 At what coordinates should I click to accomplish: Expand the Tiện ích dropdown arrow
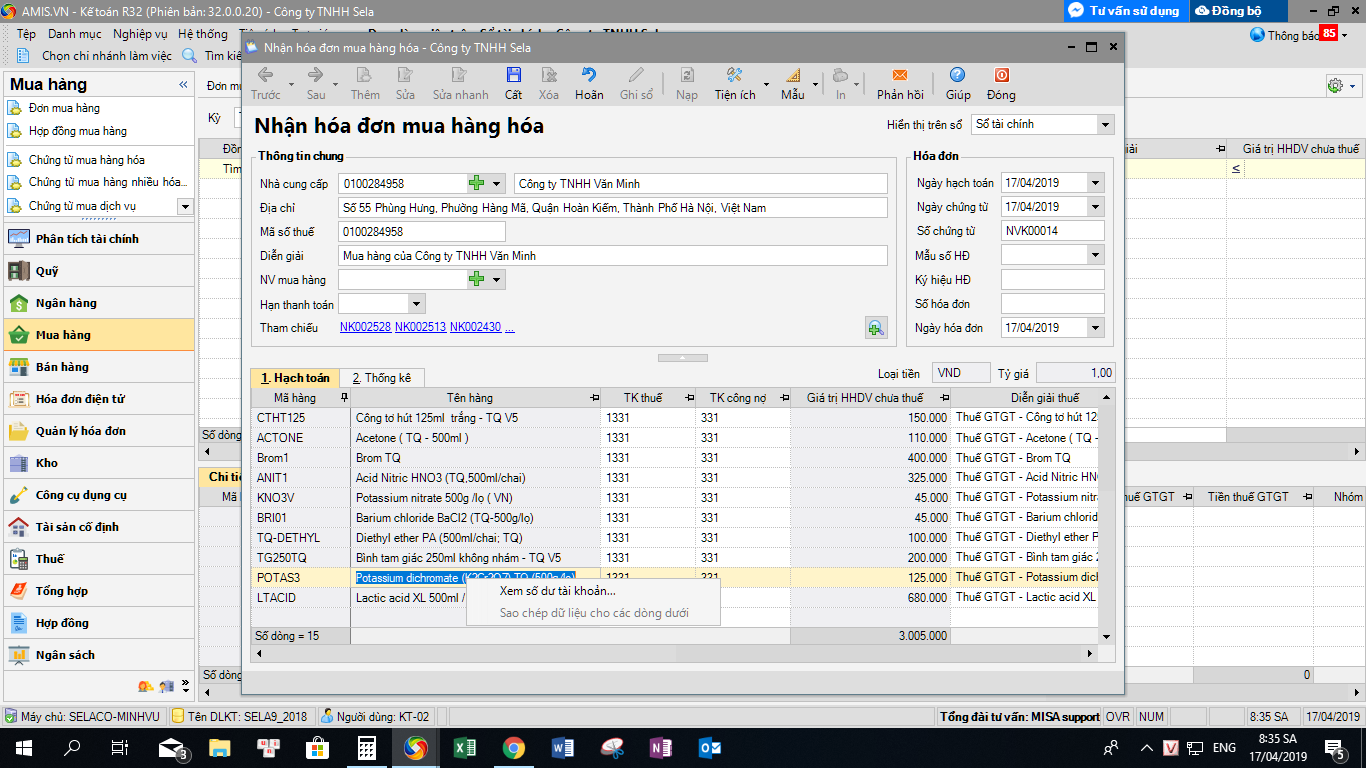point(766,84)
